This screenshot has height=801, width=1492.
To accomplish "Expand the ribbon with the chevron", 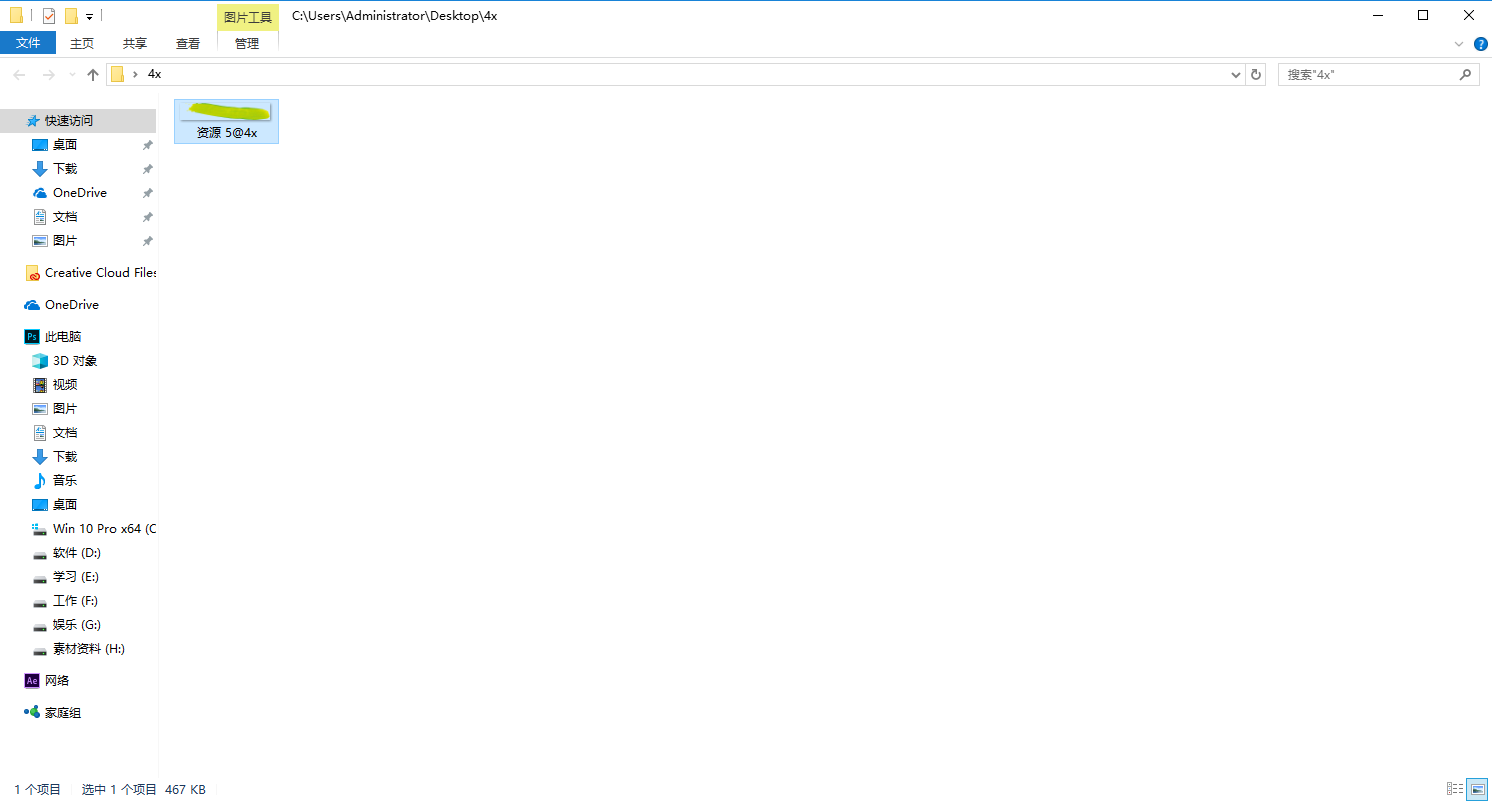I will pyautogui.click(x=1458, y=44).
